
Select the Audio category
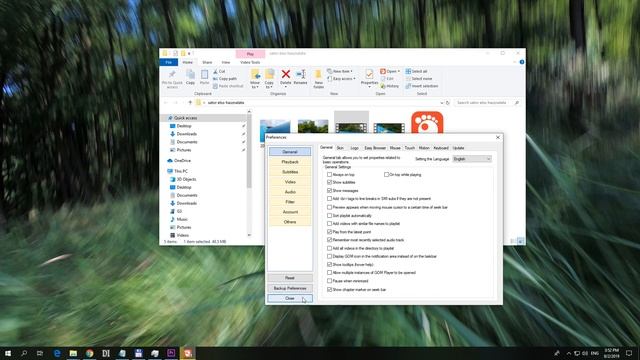click(290, 192)
